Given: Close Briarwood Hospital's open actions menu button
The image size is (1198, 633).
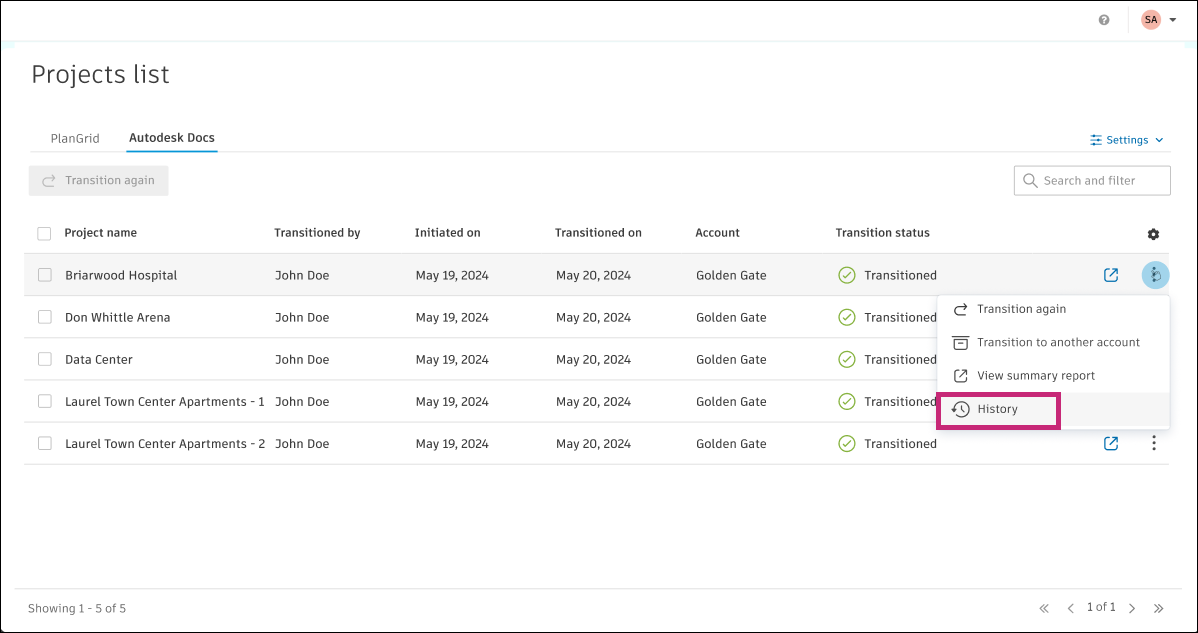Looking at the screenshot, I should point(1155,275).
